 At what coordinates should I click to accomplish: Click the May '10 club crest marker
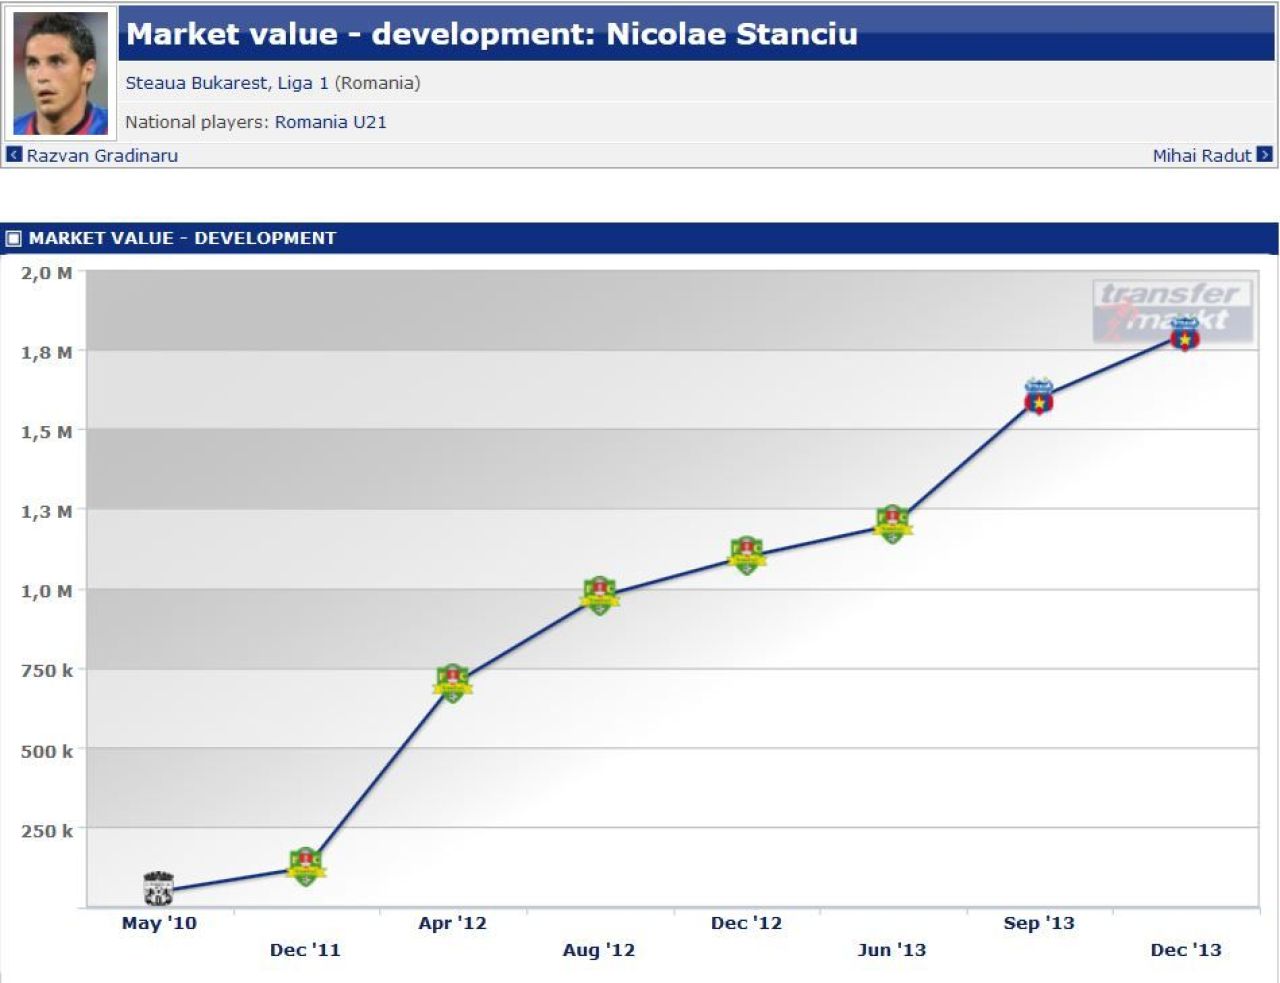[x=158, y=888]
